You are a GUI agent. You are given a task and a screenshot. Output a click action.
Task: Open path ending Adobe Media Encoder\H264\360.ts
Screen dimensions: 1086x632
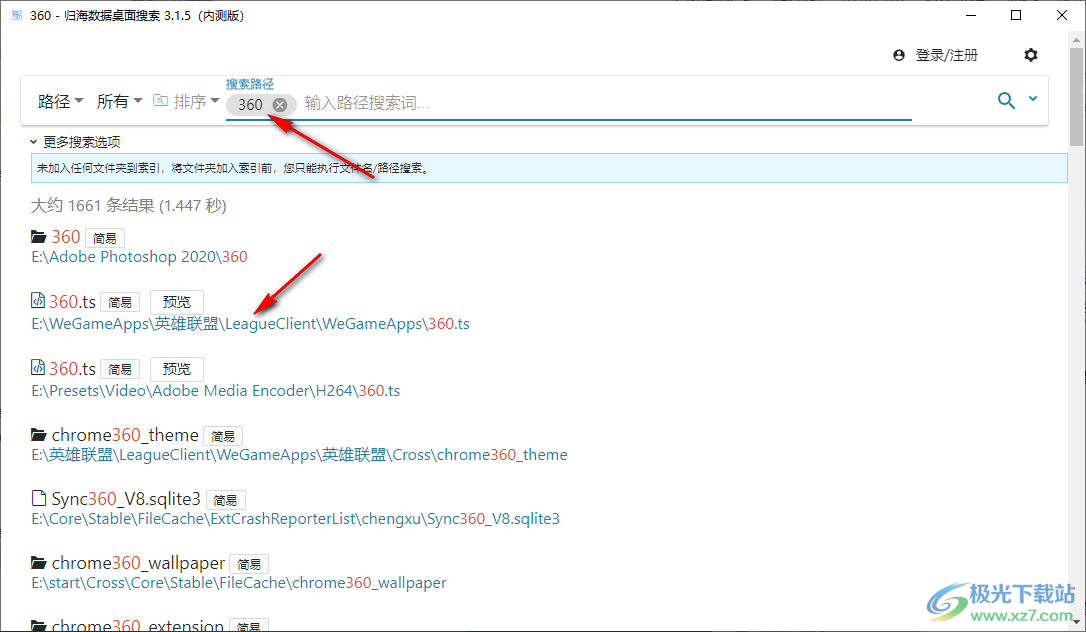pyautogui.click(x=215, y=391)
